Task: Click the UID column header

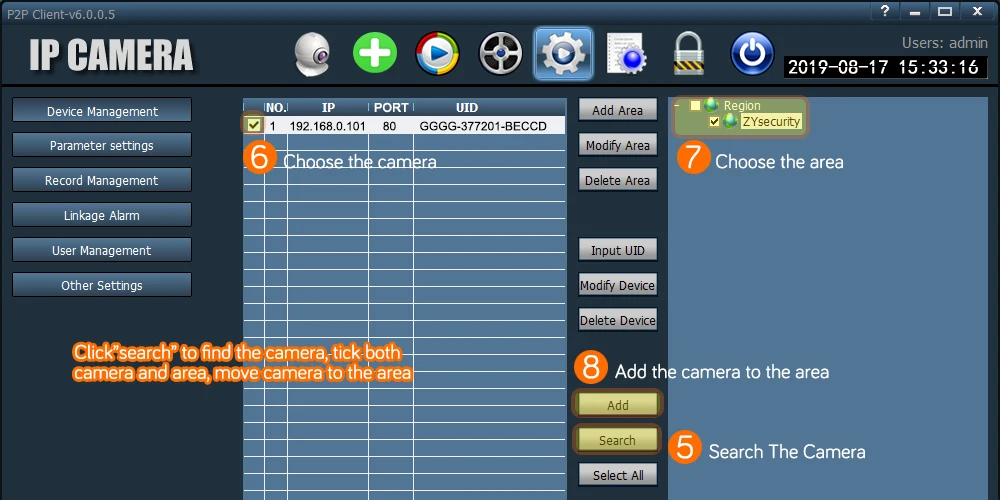Action: 467,108
